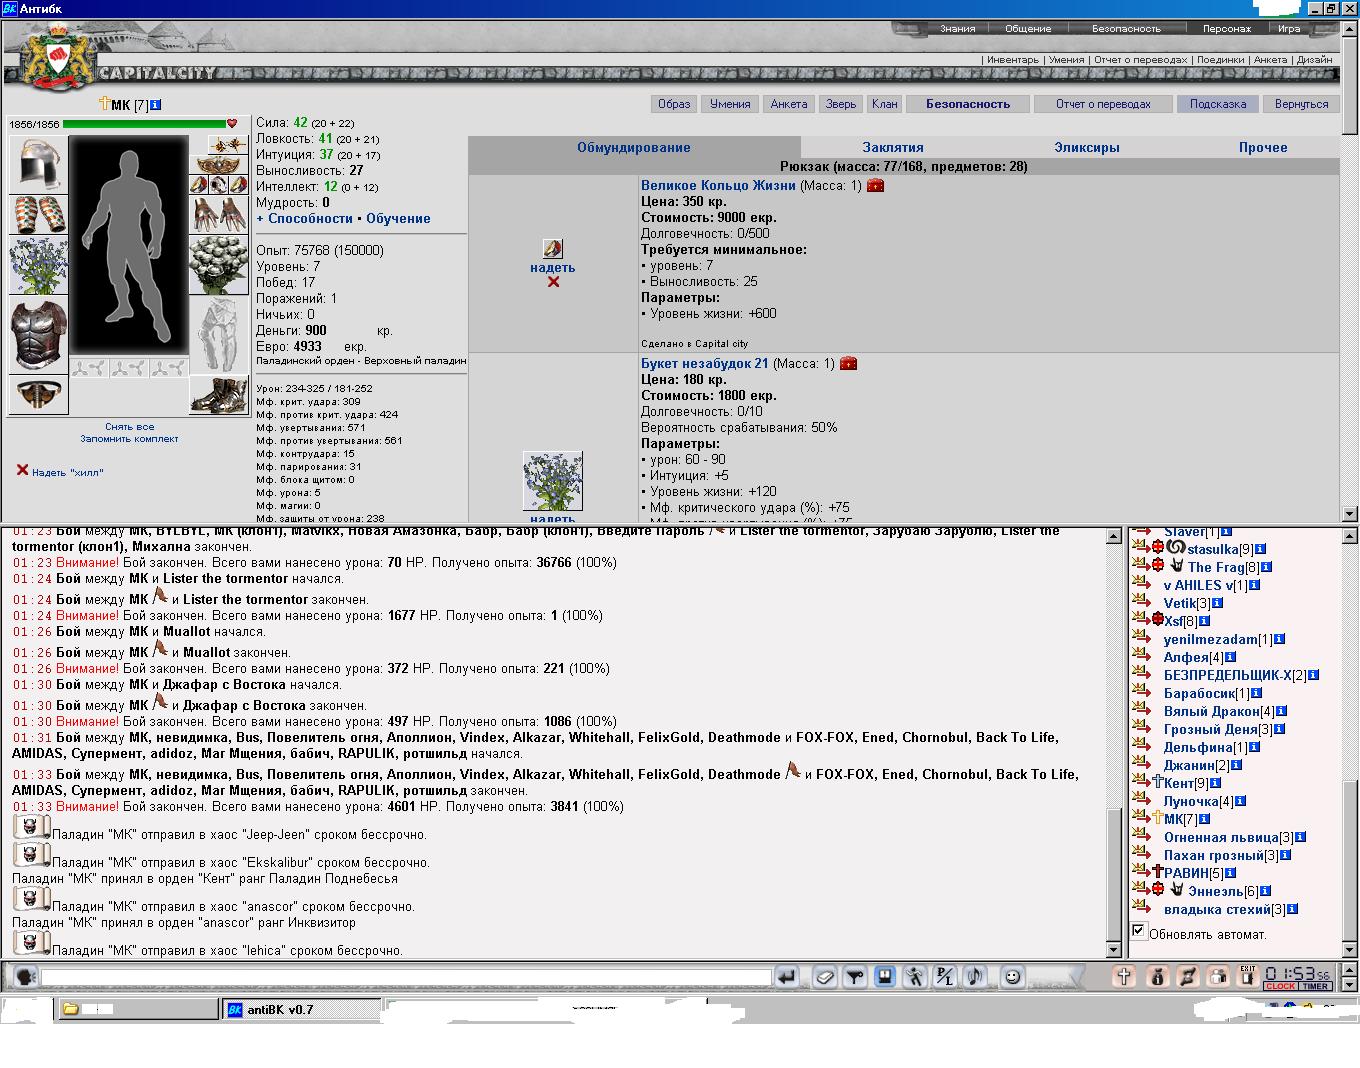Click the EXIT icon in bottom toolbar
This screenshot has height=1068, width=1360.
[1247, 976]
